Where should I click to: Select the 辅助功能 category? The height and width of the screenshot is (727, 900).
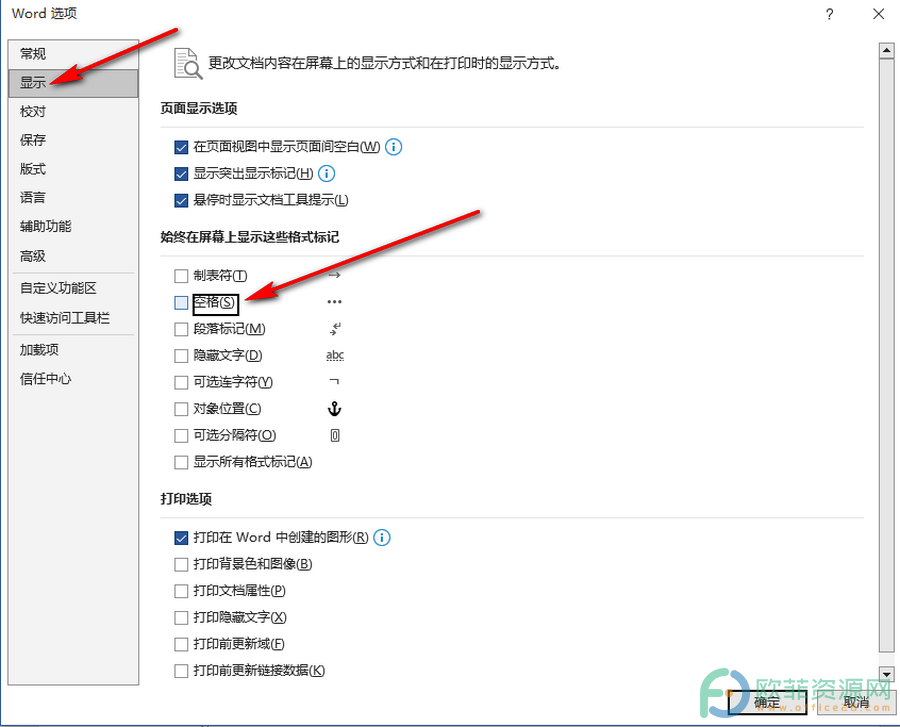(x=73, y=227)
